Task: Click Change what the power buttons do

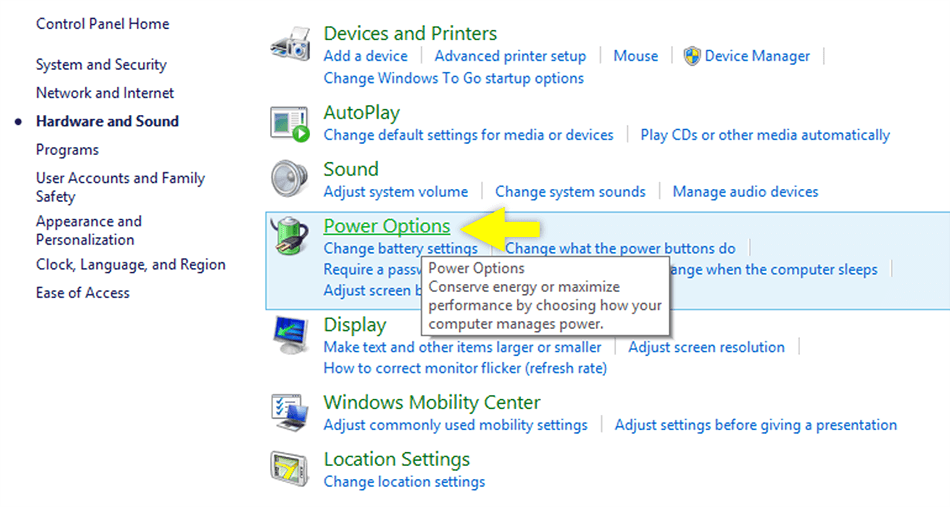Action: pos(620,248)
